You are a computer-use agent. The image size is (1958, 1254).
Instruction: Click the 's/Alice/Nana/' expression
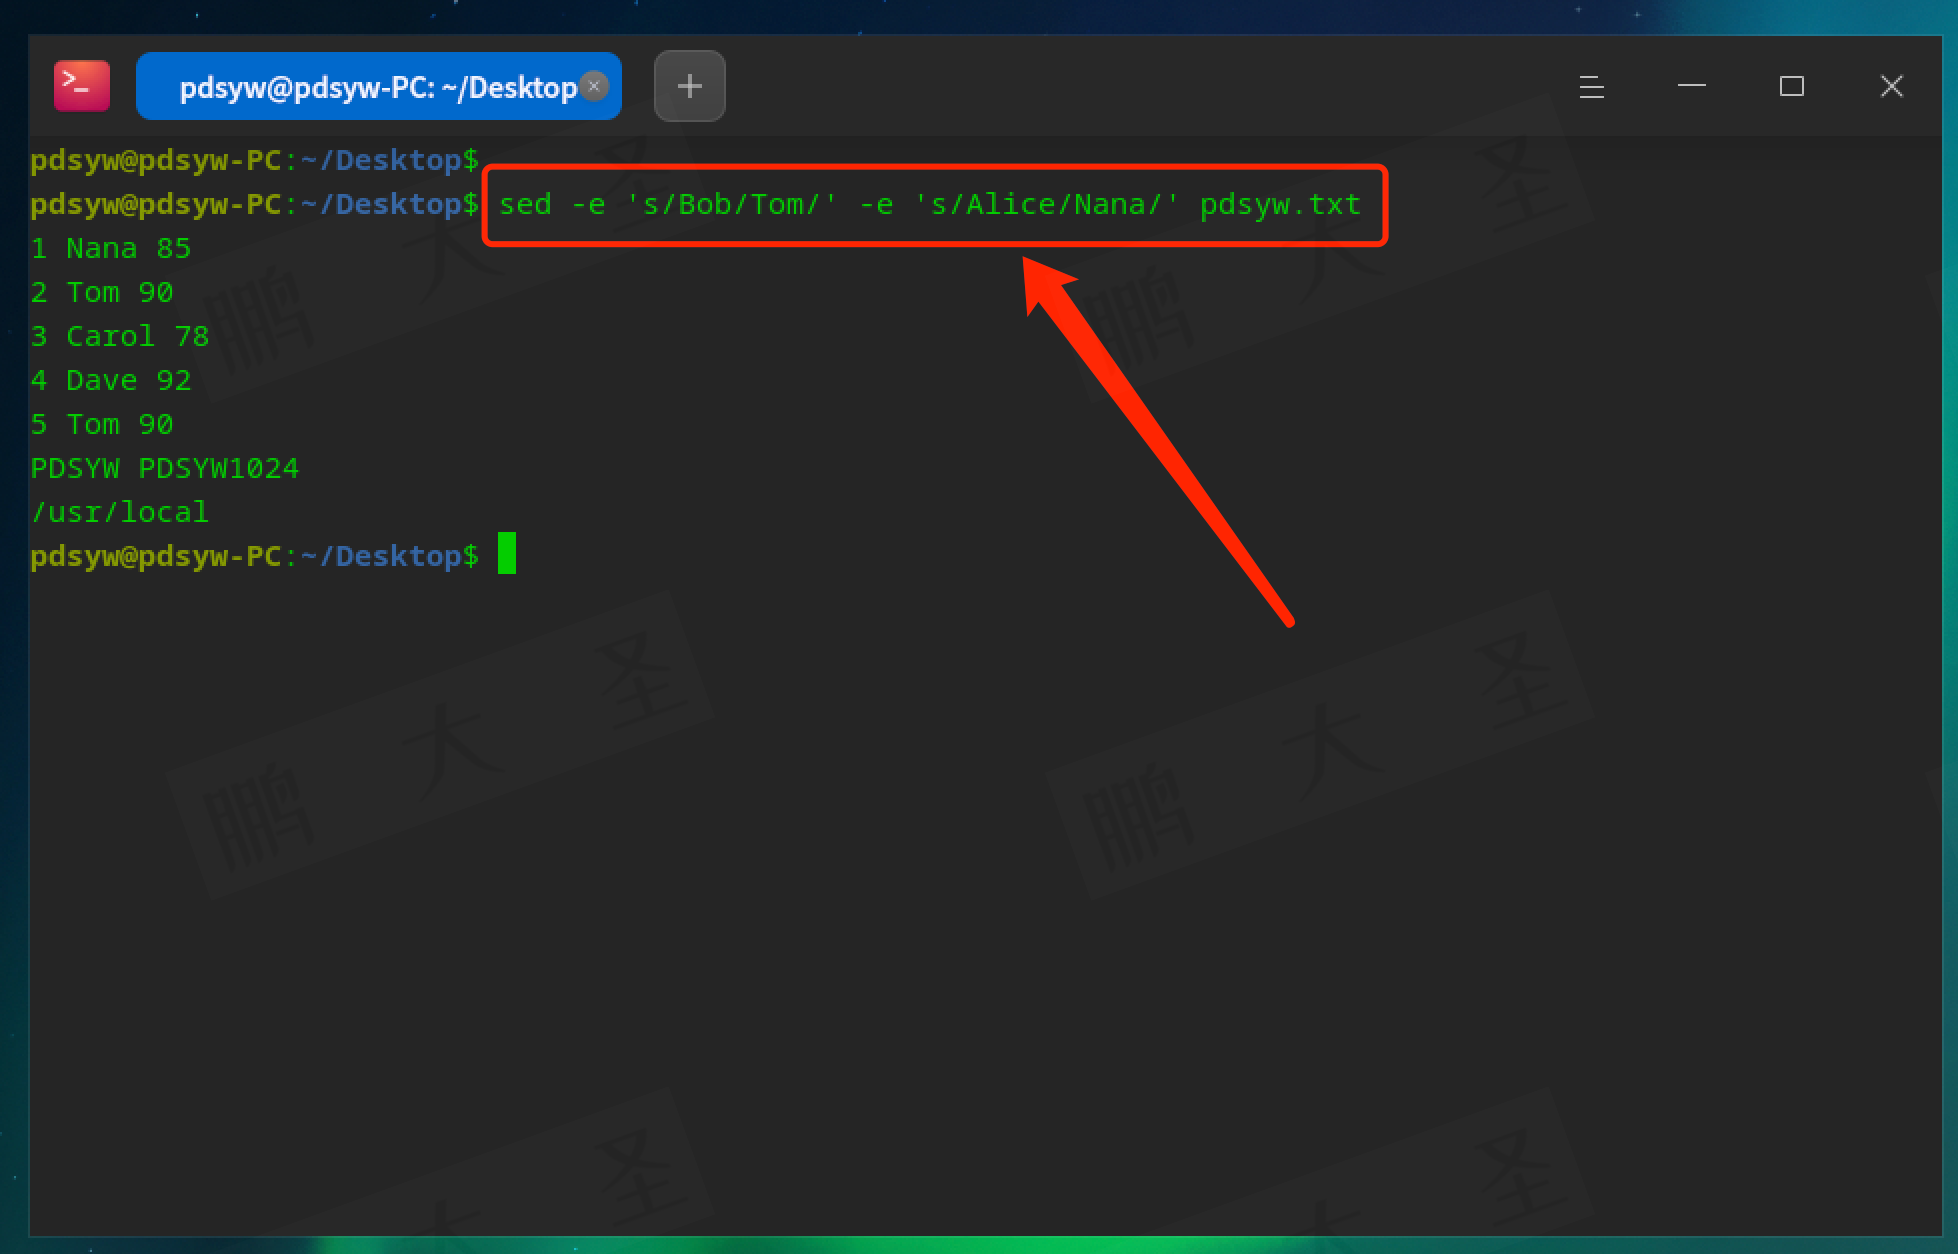click(x=1045, y=205)
